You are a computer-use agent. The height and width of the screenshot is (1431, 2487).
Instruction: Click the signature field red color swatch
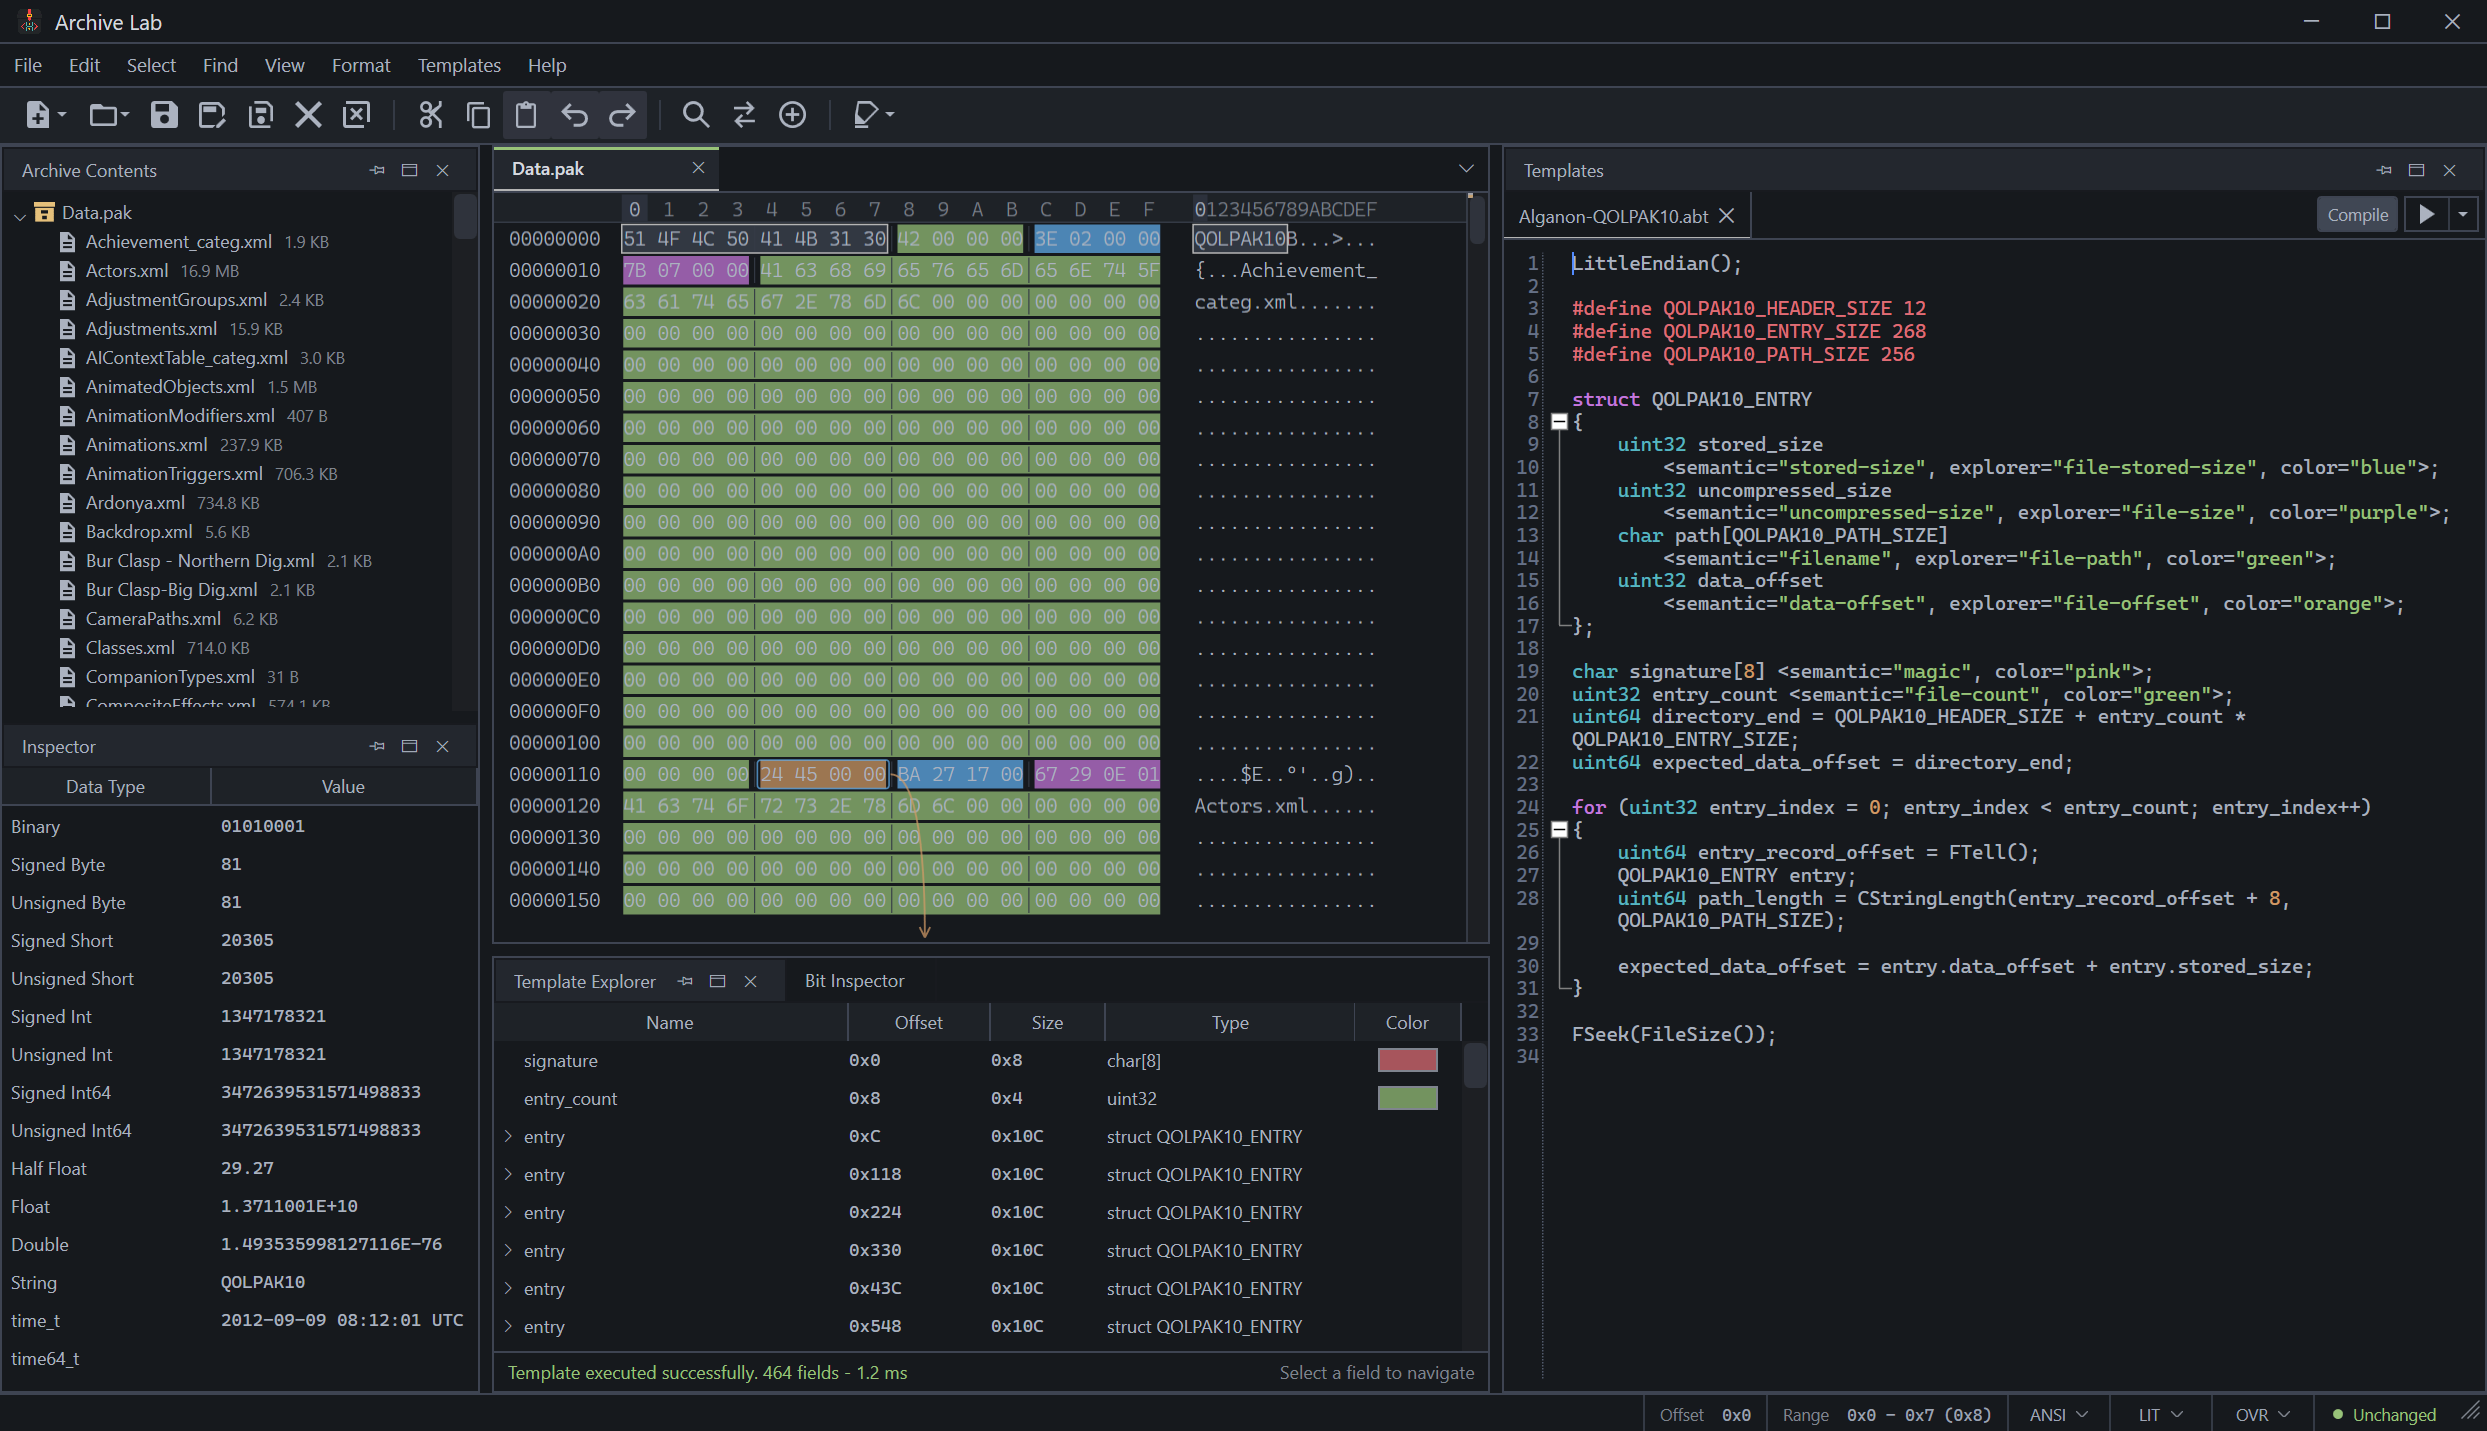[x=1407, y=1060]
